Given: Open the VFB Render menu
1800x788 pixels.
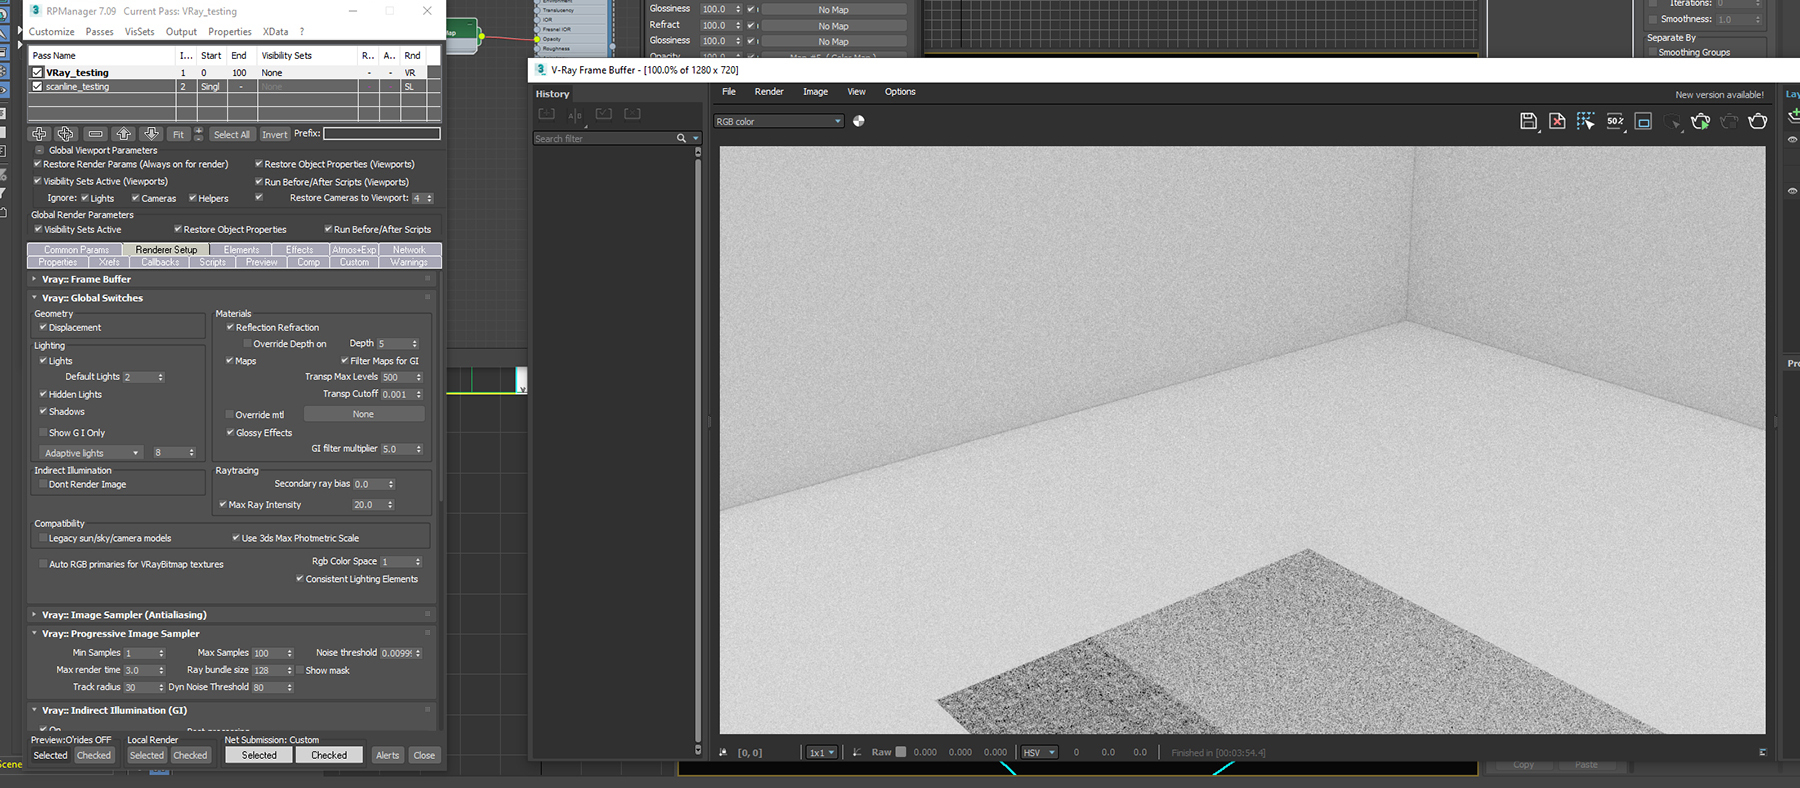Looking at the screenshot, I should point(768,92).
